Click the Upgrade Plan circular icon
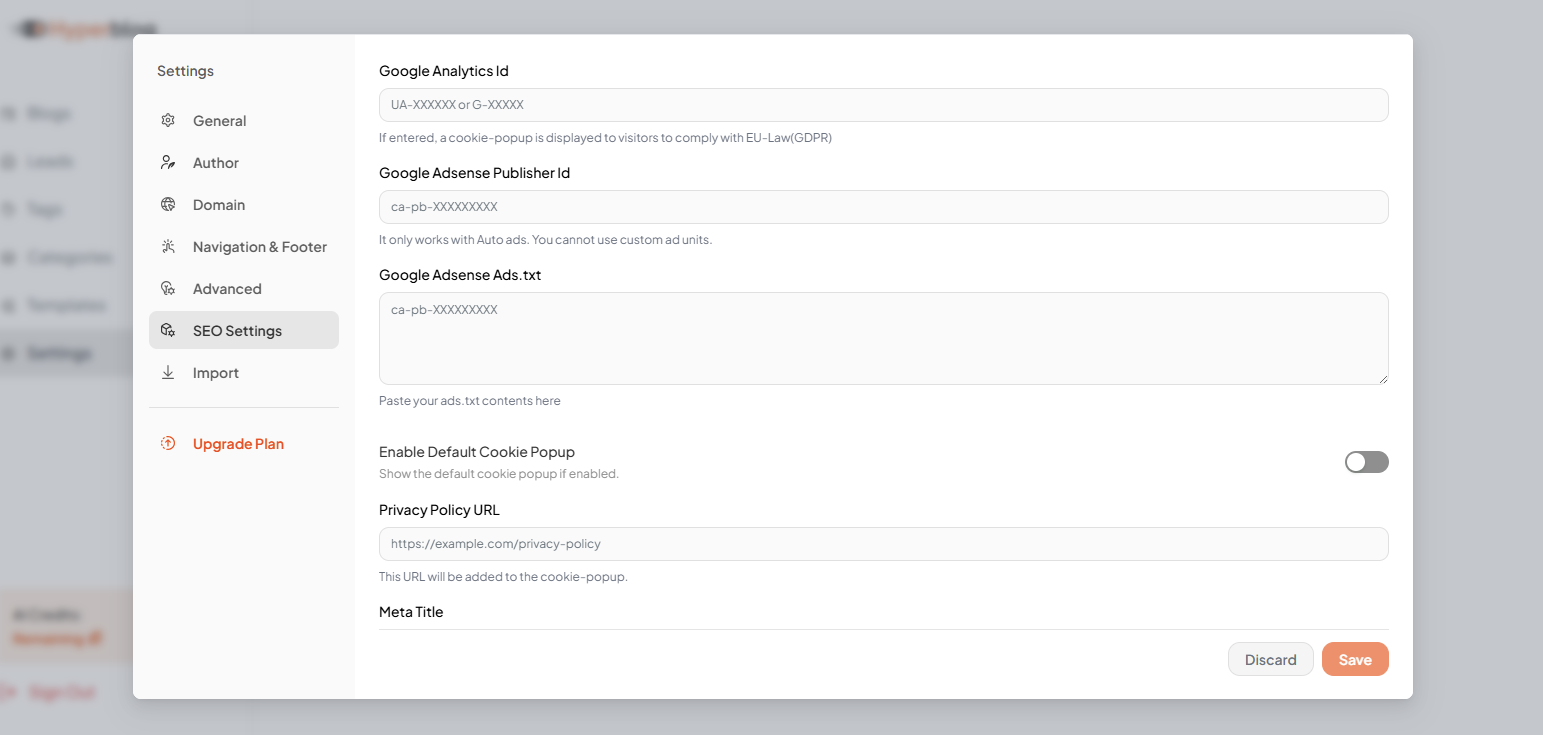 tap(167, 443)
